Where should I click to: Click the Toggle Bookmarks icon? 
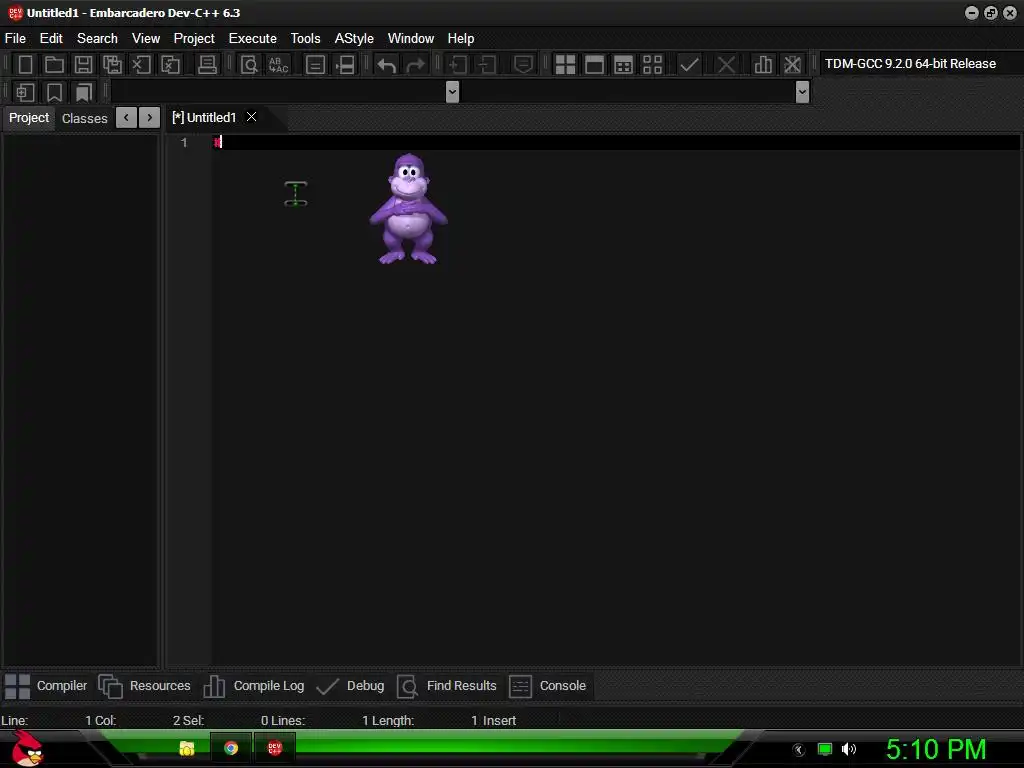pos(54,92)
